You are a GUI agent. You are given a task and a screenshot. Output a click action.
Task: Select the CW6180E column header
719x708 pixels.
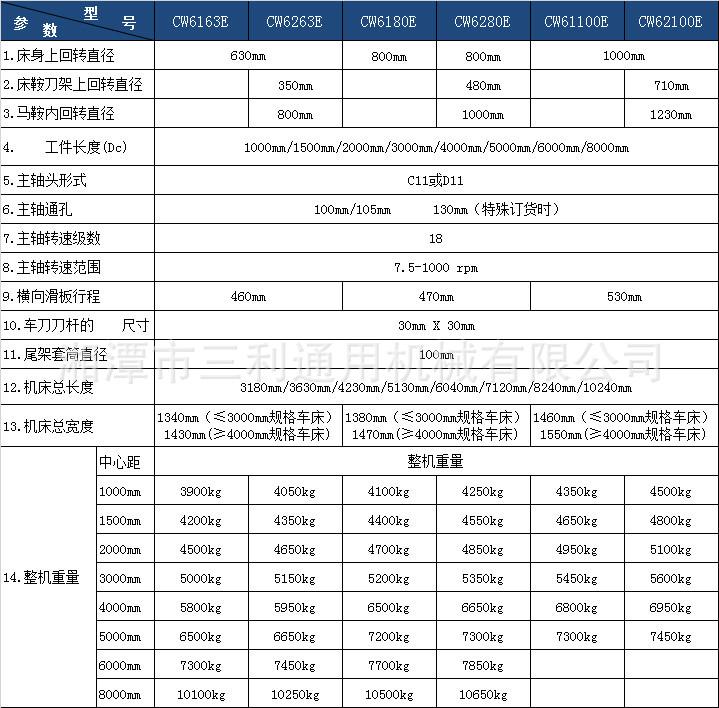(389, 21)
